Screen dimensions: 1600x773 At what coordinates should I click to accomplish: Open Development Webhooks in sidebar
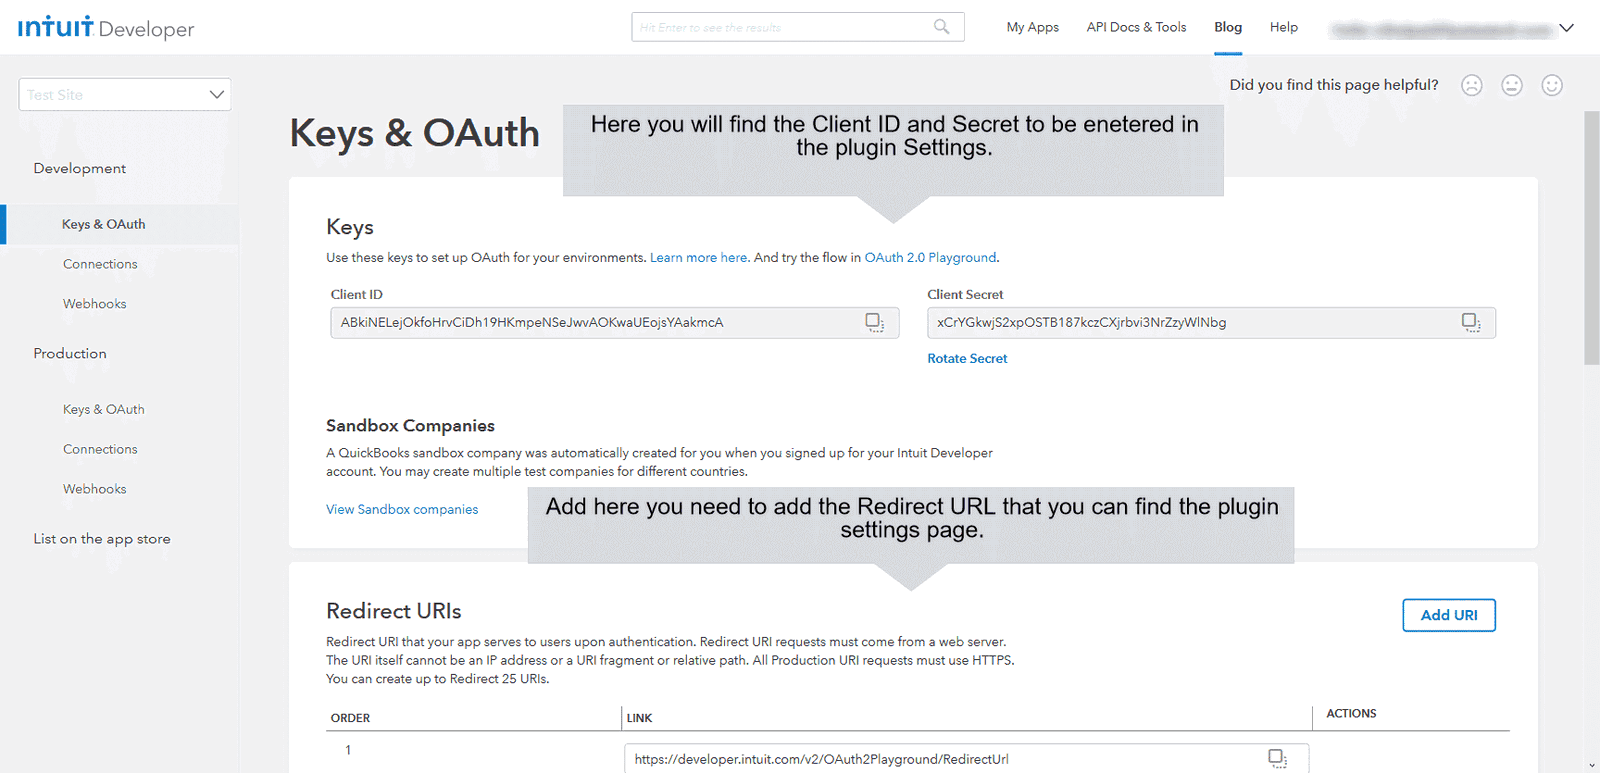95,304
